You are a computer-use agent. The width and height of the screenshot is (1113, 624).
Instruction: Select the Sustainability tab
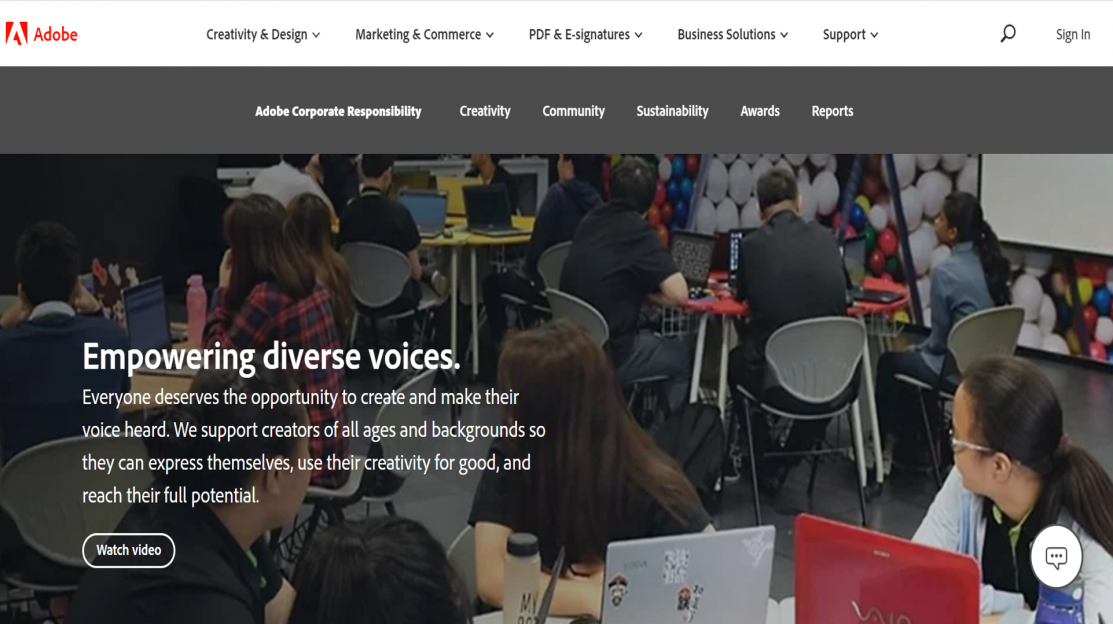point(672,111)
